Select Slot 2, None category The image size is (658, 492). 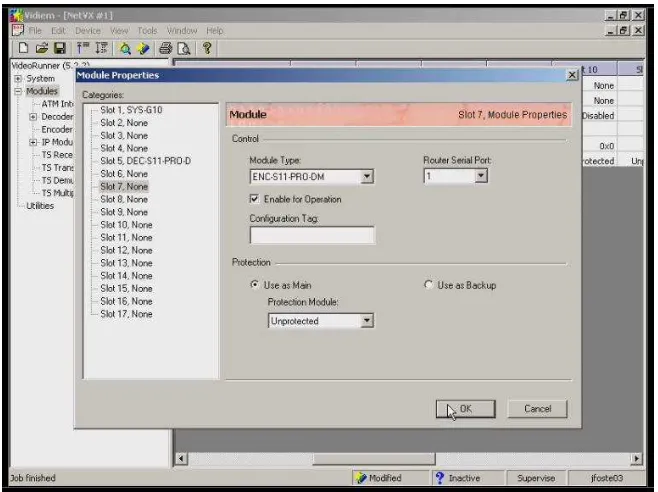124,123
